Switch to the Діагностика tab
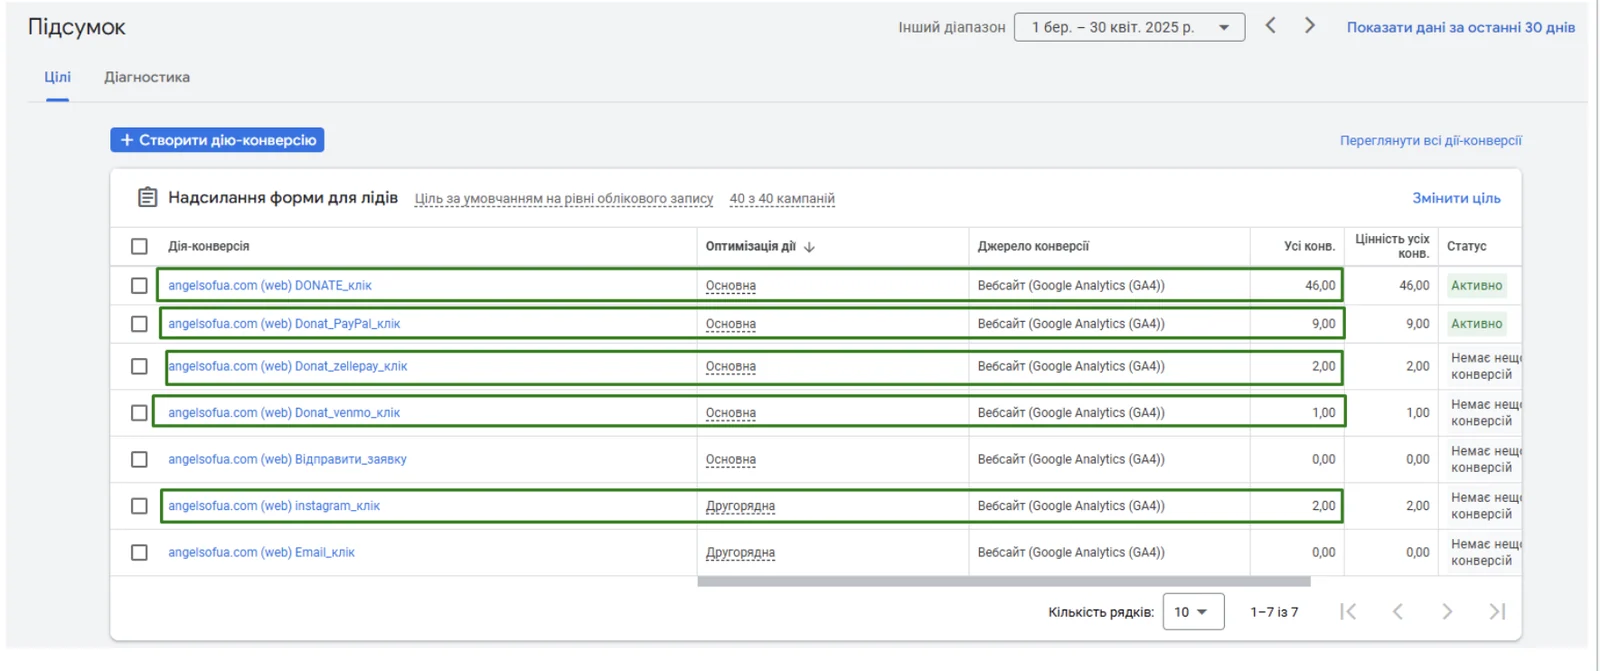This screenshot has width=1600, height=671. pos(147,77)
